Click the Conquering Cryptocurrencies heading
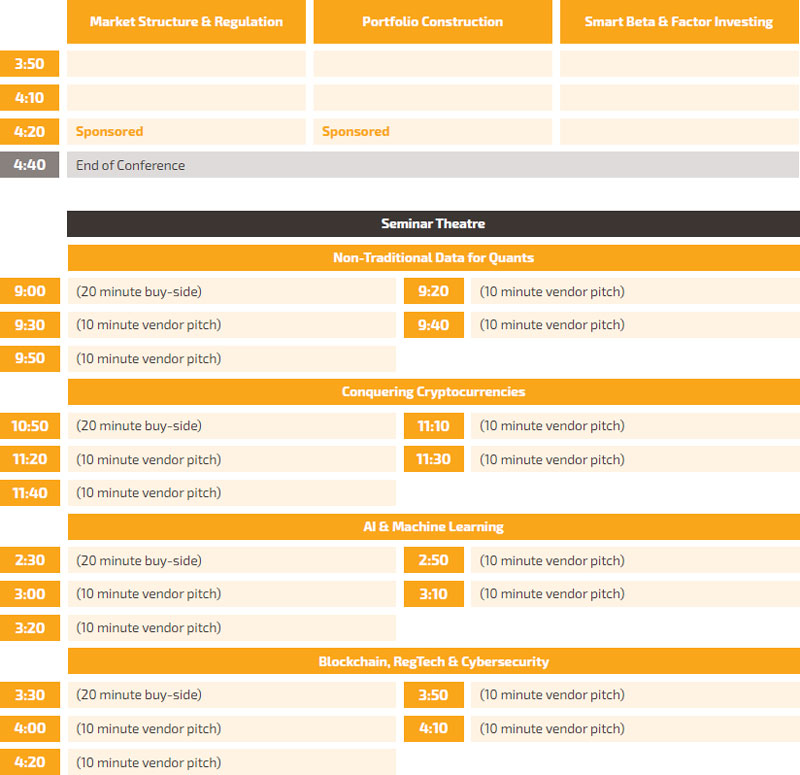Viewport: 800px width, 775px height. pyautogui.click(x=434, y=392)
